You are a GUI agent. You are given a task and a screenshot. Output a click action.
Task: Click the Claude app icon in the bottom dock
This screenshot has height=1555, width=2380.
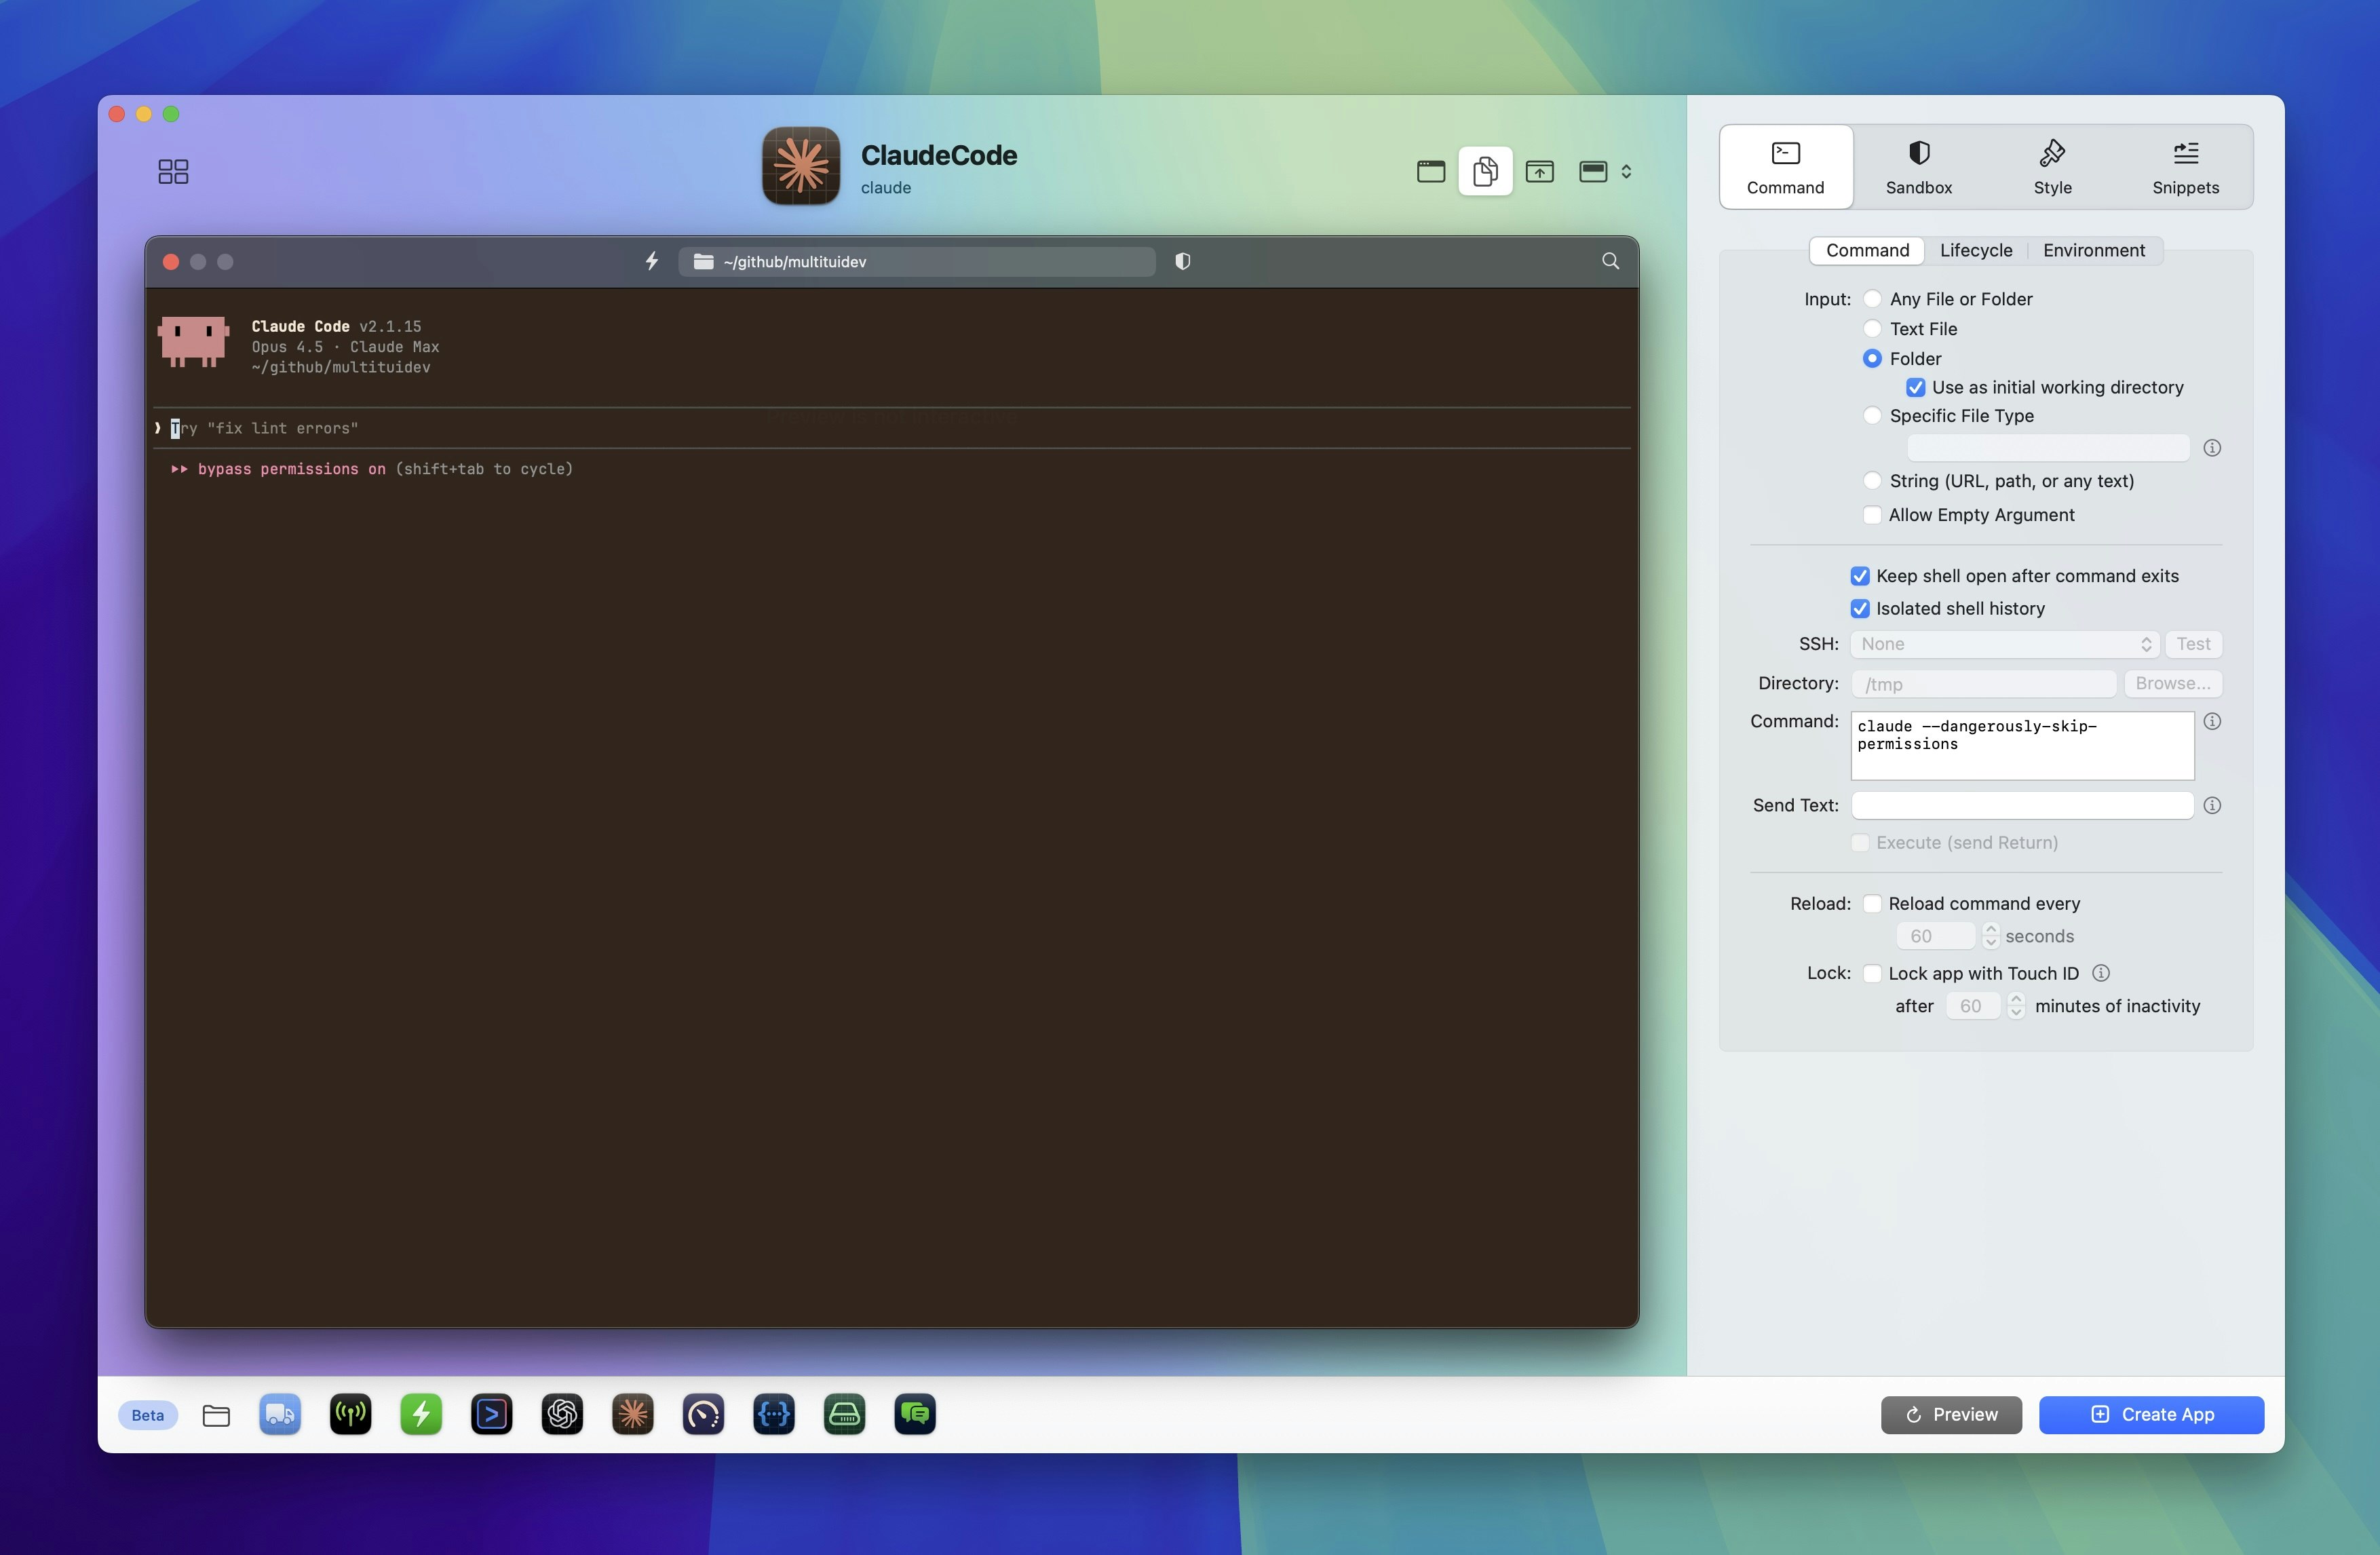click(633, 1414)
